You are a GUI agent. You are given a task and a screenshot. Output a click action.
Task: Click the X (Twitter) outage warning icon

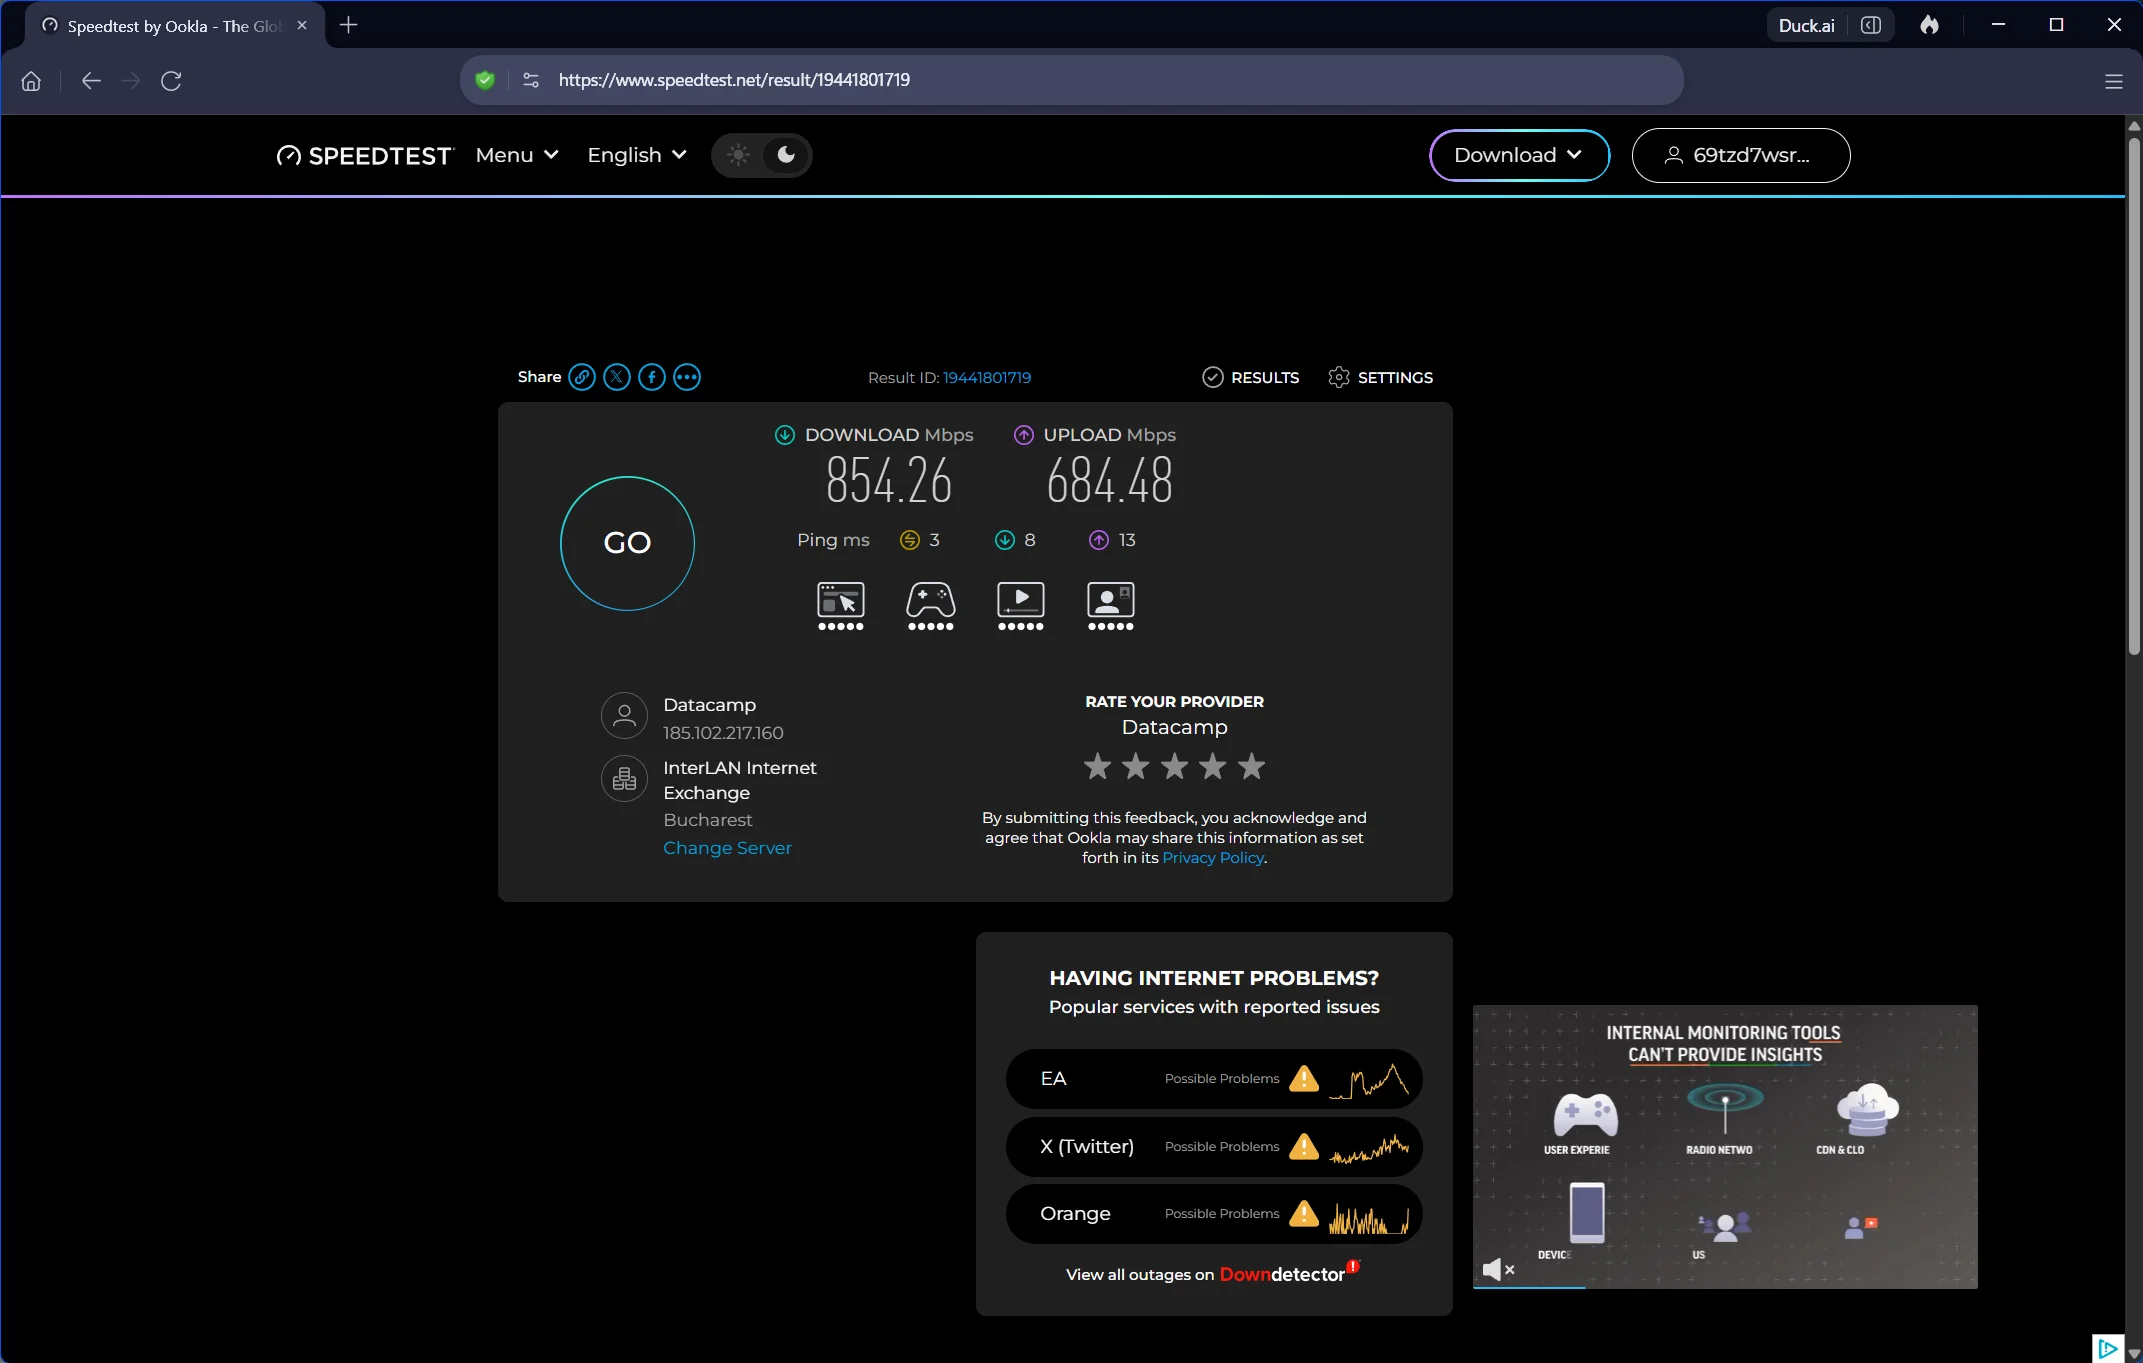(1304, 1146)
